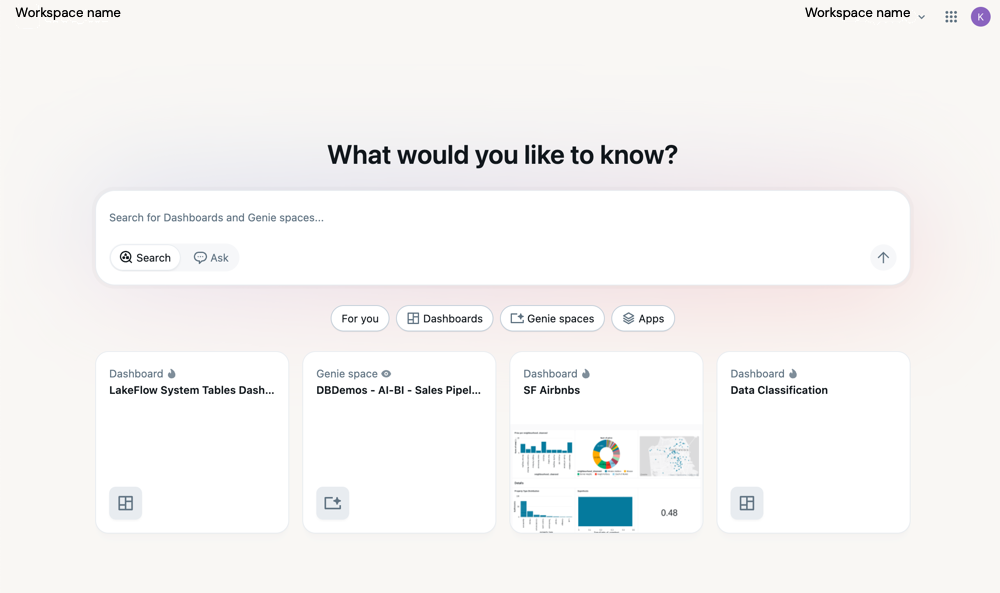Image resolution: width=1000 pixels, height=593 pixels.
Task: Focus the Search for Dashboards and Genie spaces field
Action: 503,217
